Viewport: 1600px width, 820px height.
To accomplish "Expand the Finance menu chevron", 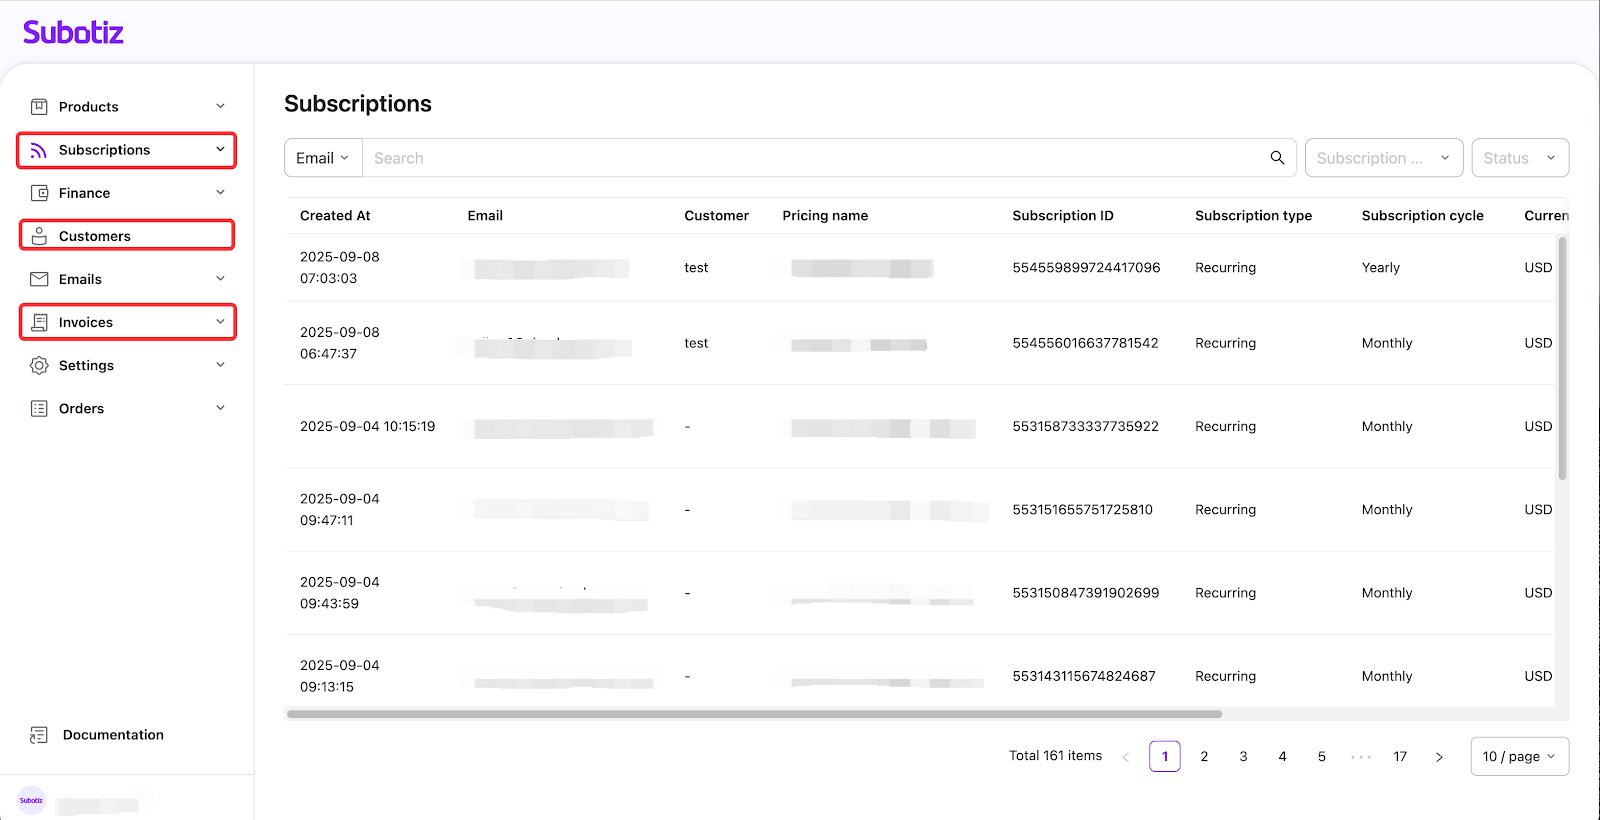I will pos(220,193).
